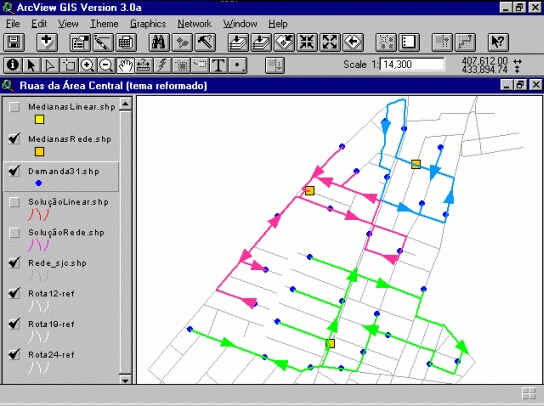Toggle the SoluçãoRede.shp theme checkbox
The width and height of the screenshot is (544, 406).
coord(14,232)
